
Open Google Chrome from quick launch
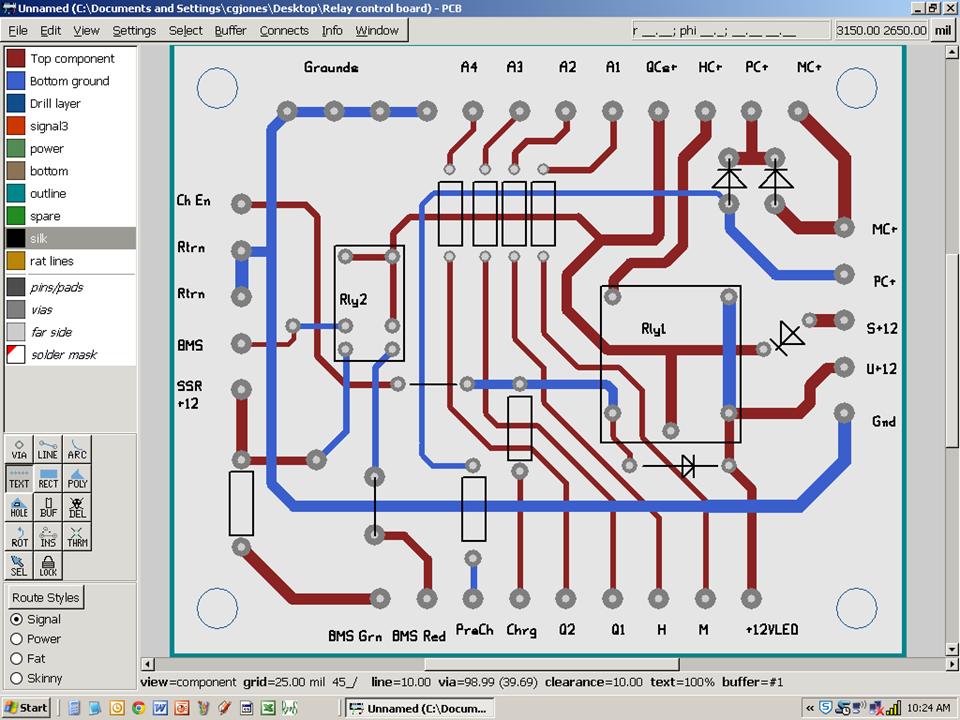coord(138,708)
